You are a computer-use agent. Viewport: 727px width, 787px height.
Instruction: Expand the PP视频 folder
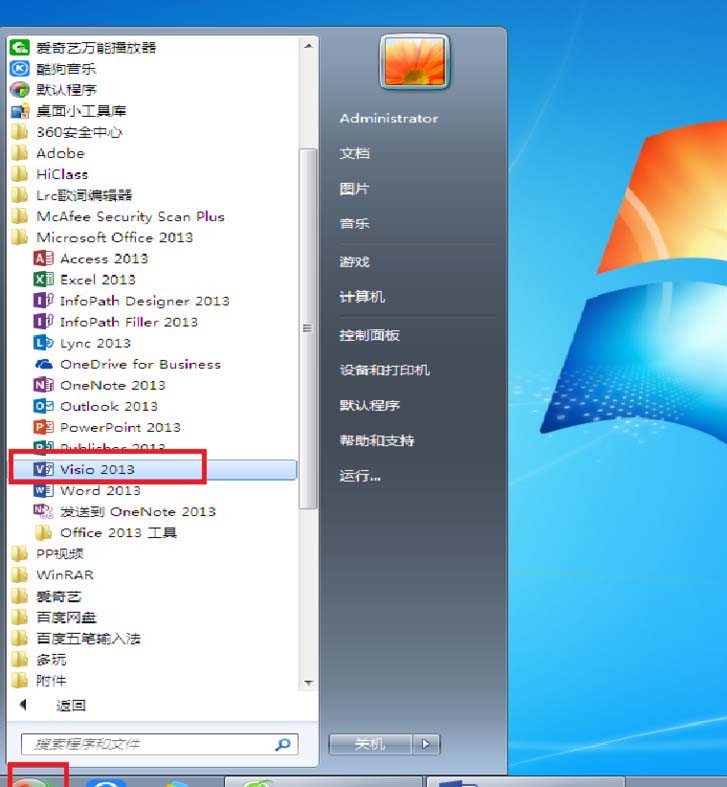[47, 554]
